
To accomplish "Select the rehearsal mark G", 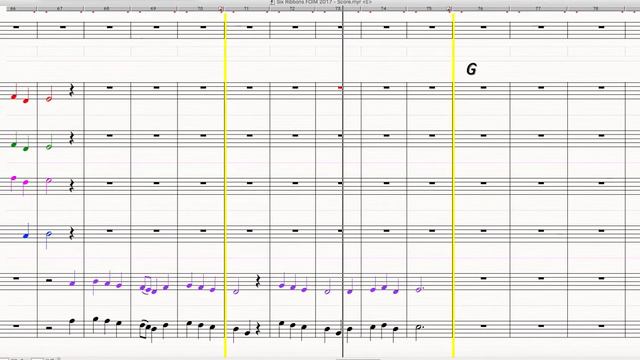I will [471, 69].
